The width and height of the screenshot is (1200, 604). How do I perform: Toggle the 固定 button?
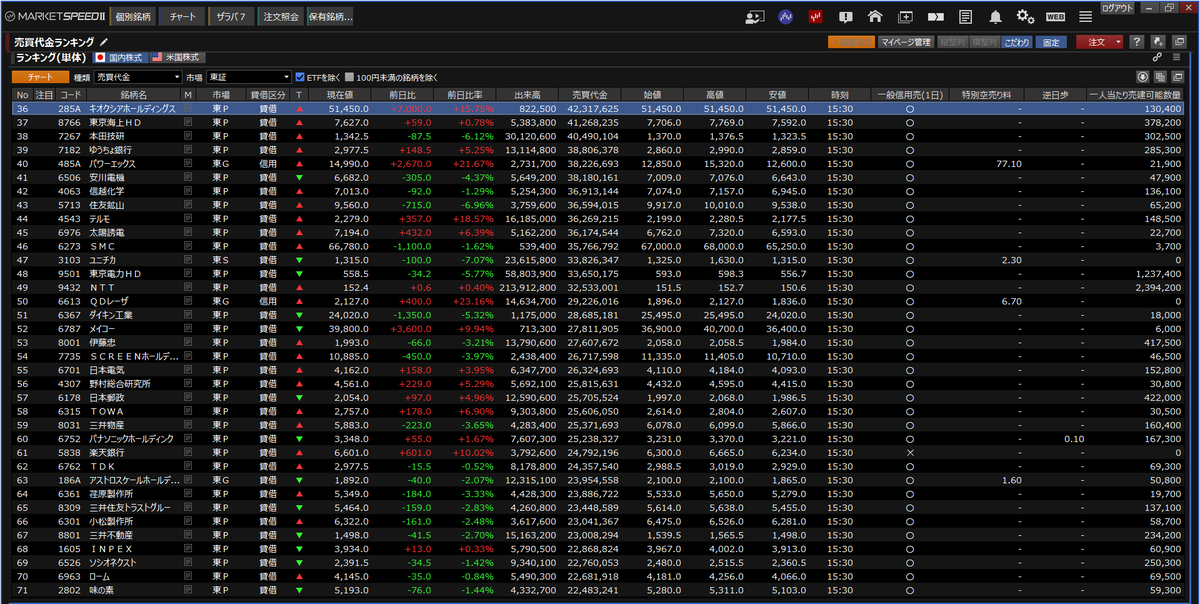point(1050,42)
